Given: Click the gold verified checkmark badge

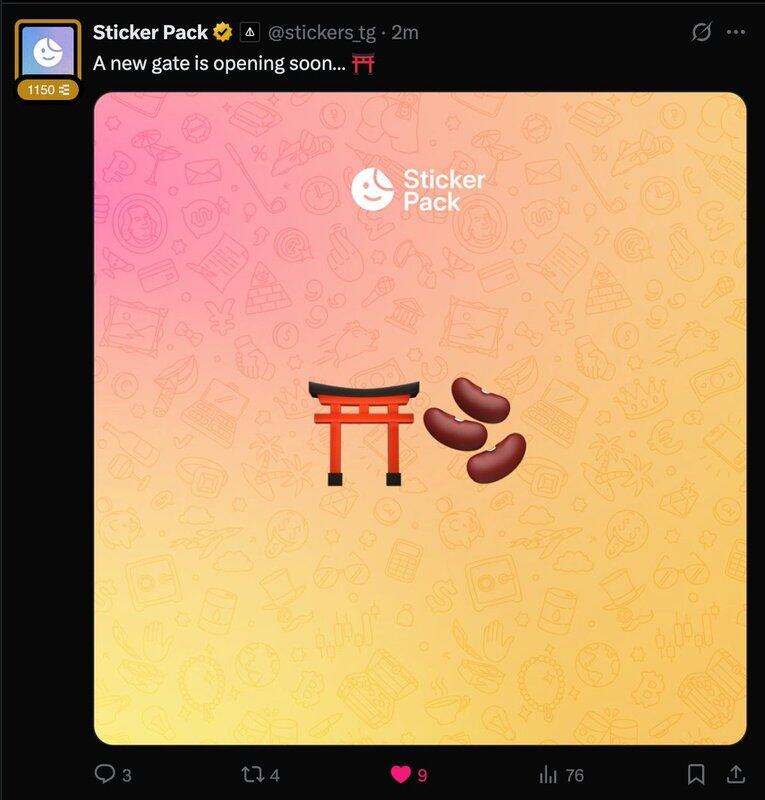Looking at the screenshot, I should 223,33.
